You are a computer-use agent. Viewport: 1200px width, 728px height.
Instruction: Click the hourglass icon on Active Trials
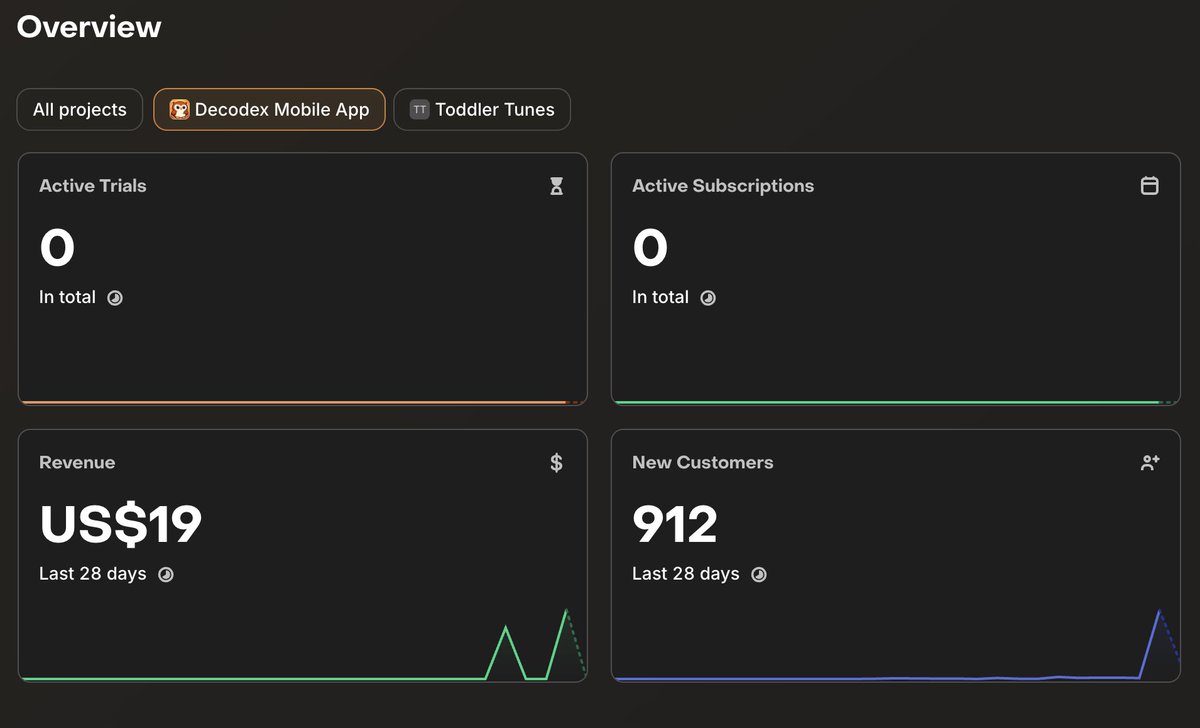pos(557,186)
